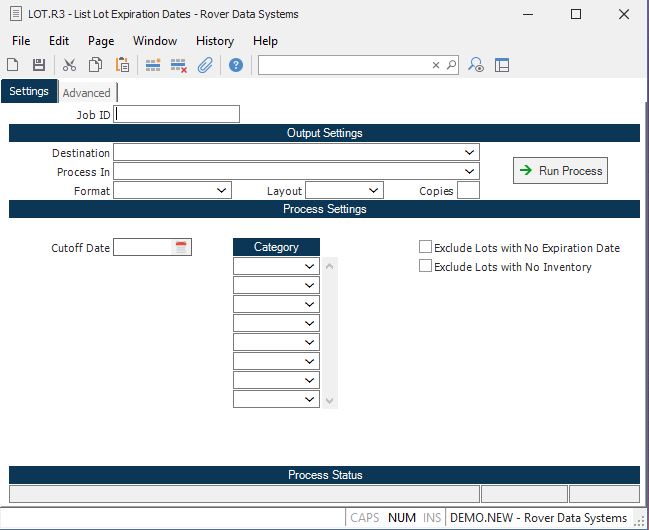The width and height of the screenshot is (649, 530).
Task: Expand the Layout dropdown
Action: pos(374,190)
